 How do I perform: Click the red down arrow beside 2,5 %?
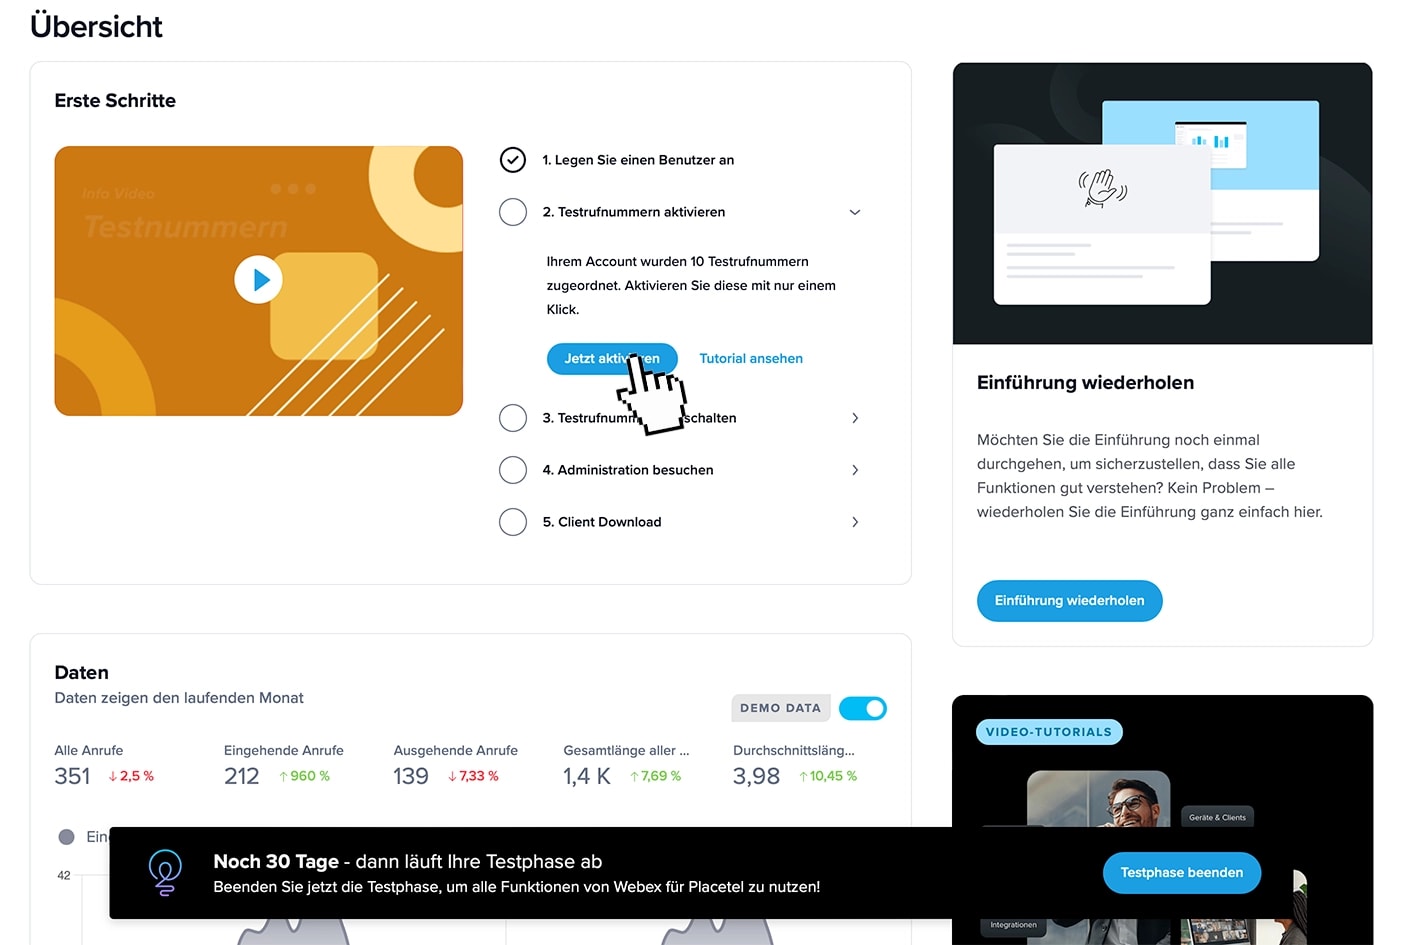113,776
